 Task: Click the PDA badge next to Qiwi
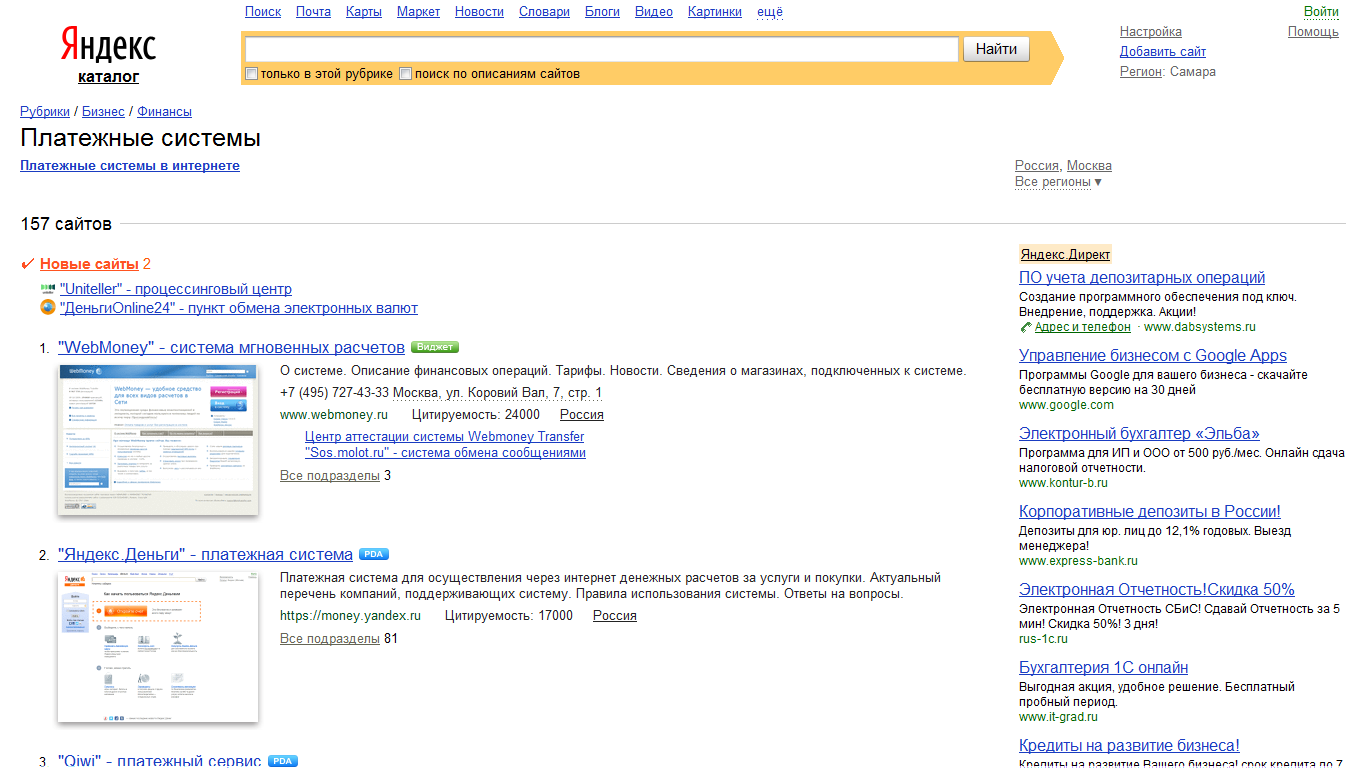pos(283,761)
